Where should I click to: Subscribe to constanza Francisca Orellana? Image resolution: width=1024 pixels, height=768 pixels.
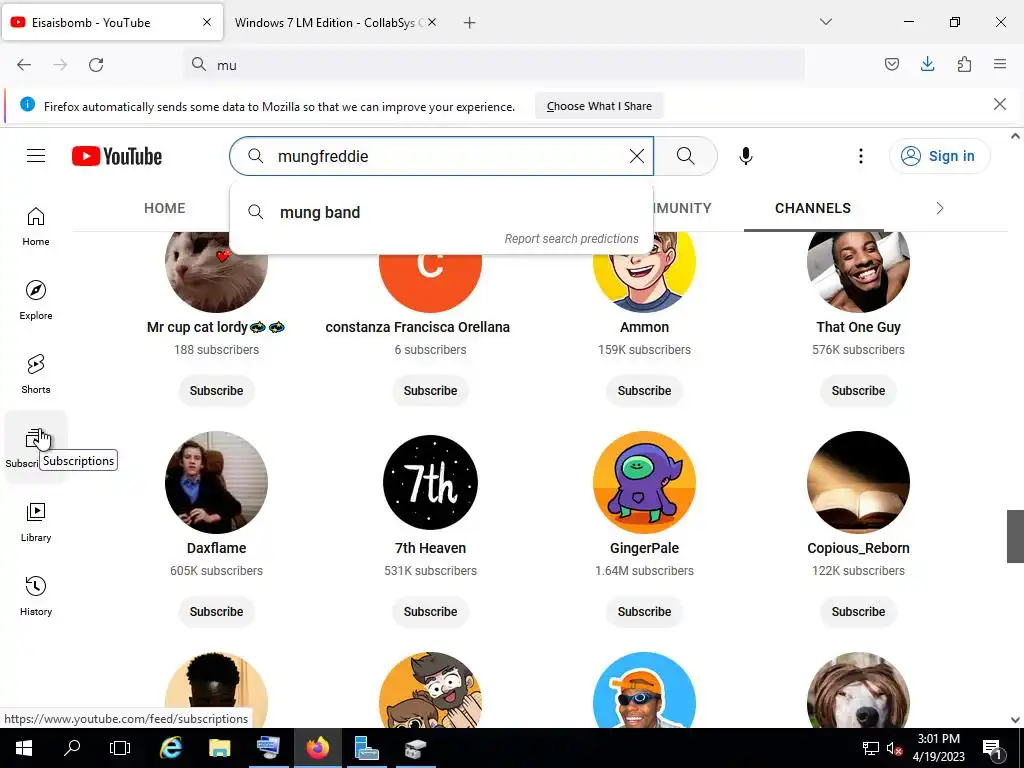430,391
